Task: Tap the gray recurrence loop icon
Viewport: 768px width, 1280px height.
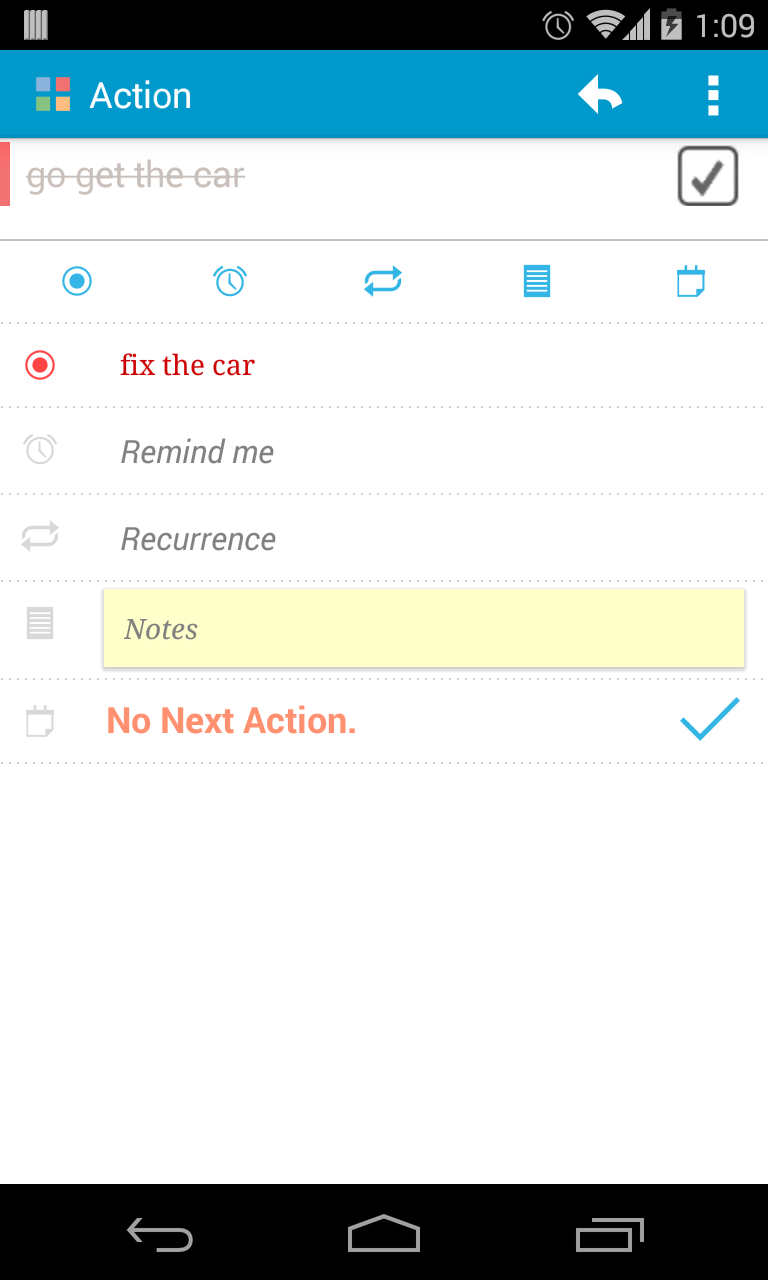Action: [x=40, y=536]
